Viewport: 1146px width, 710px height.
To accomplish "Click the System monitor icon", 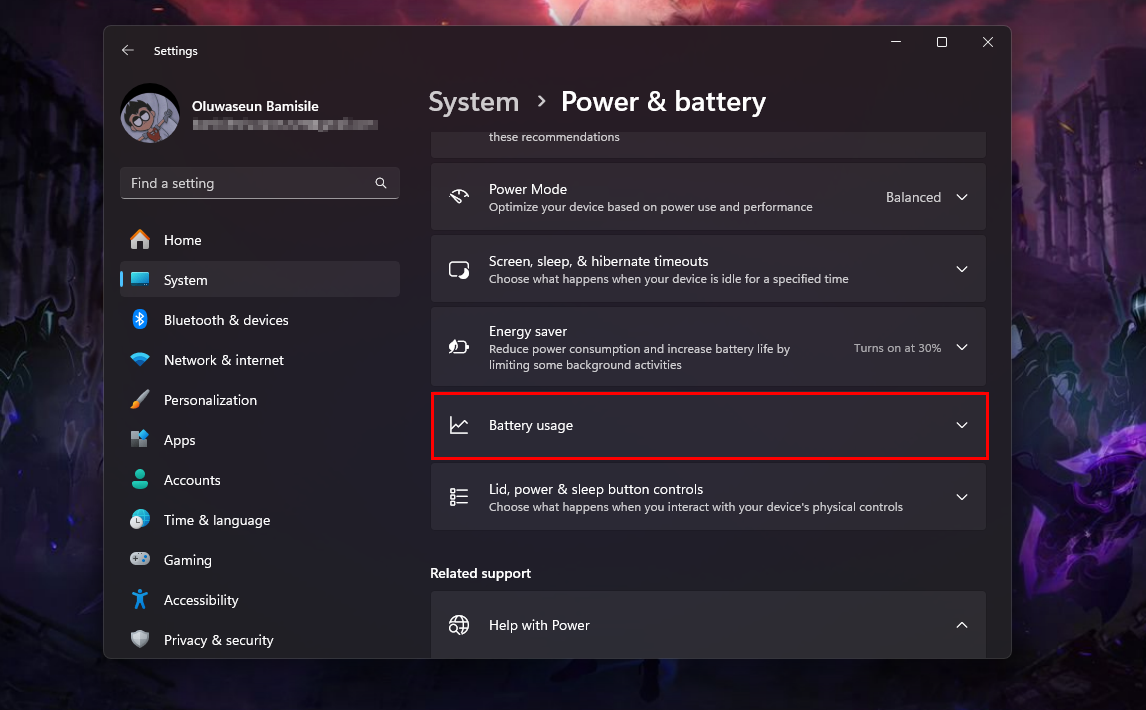I will (140, 279).
